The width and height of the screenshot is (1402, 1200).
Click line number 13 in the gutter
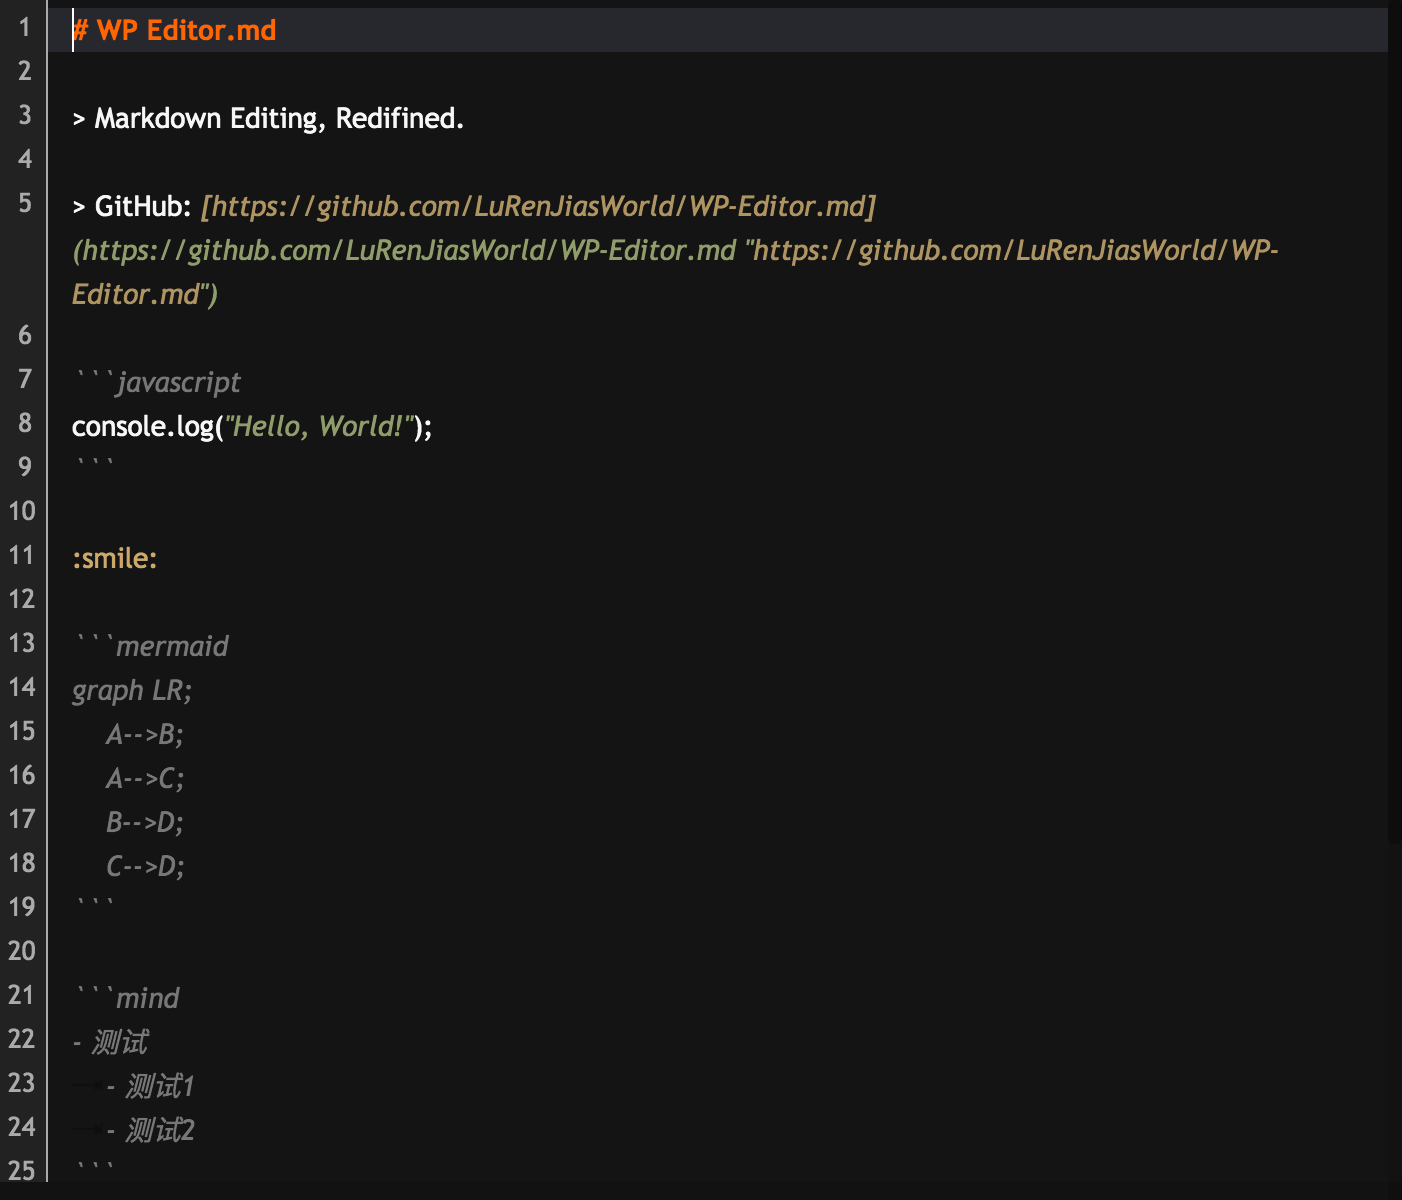(22, 643)
